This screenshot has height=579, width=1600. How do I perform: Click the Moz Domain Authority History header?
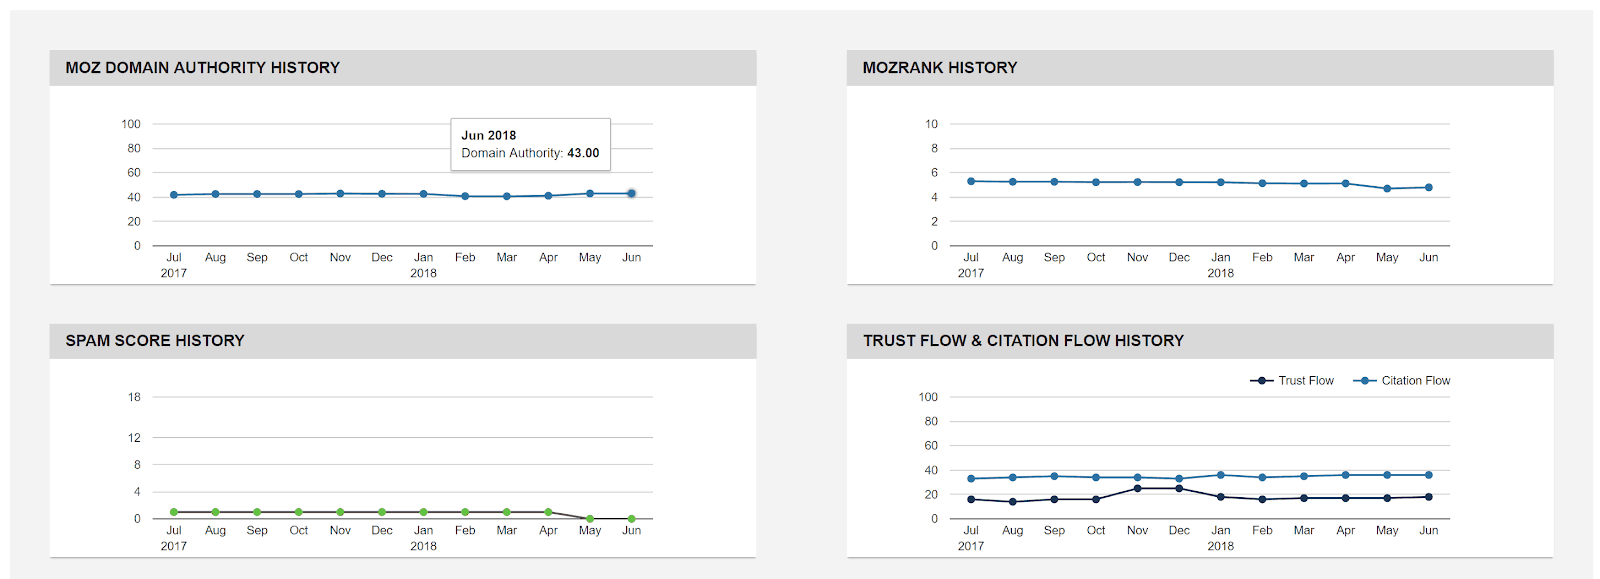click(203, 68)
